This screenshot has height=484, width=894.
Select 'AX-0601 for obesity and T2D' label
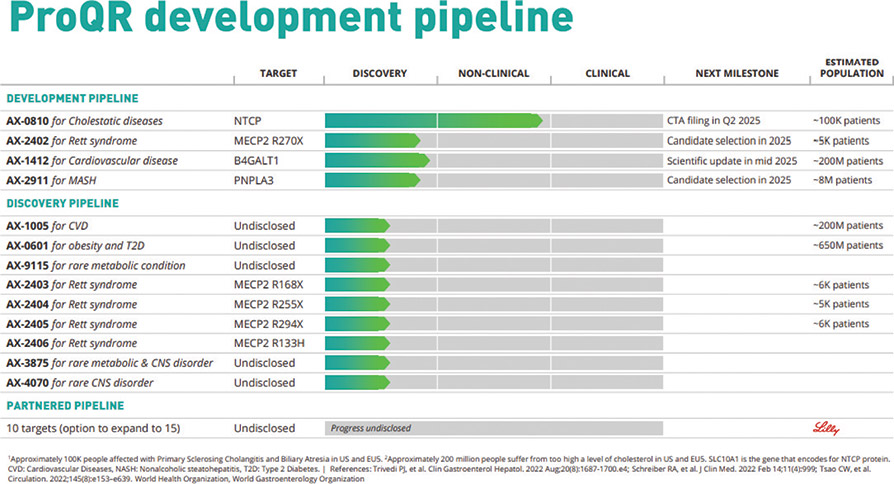coord(75,246)
